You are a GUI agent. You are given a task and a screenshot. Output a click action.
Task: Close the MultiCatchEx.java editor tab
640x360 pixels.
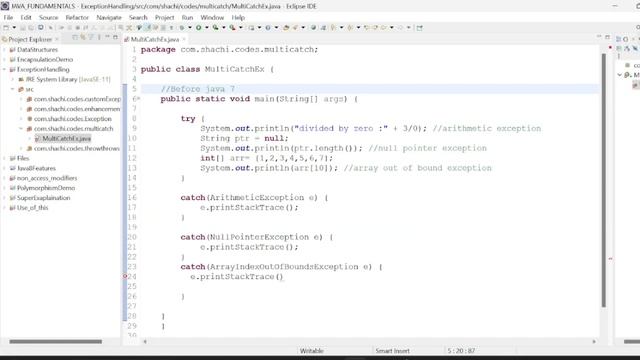click(184, 39)
